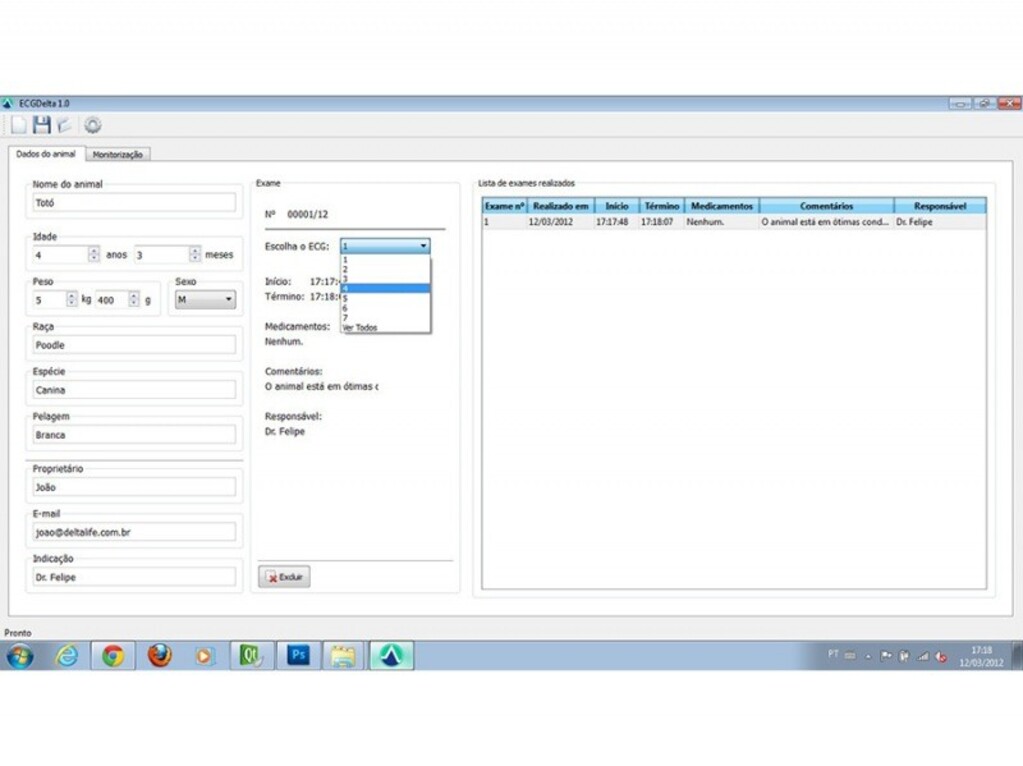Open Photoshop from the taskbar
This screenshot has height=766, width=1023.
click(x=298, y=656)
